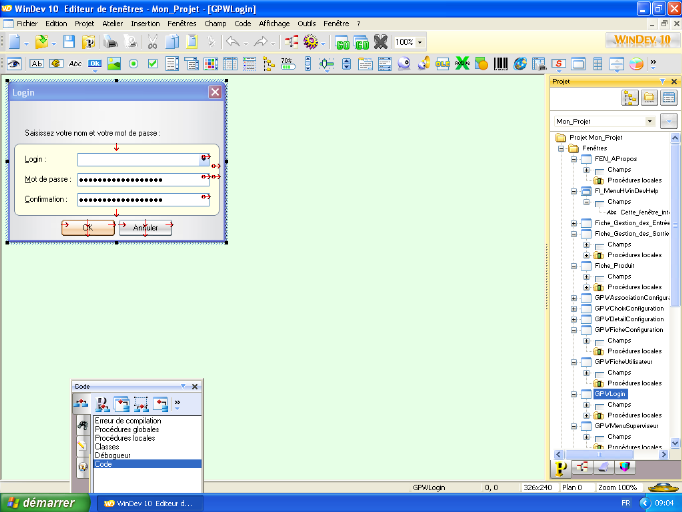
Task: Expand Champs under FEN_APropos
Action: pos(586,170)
